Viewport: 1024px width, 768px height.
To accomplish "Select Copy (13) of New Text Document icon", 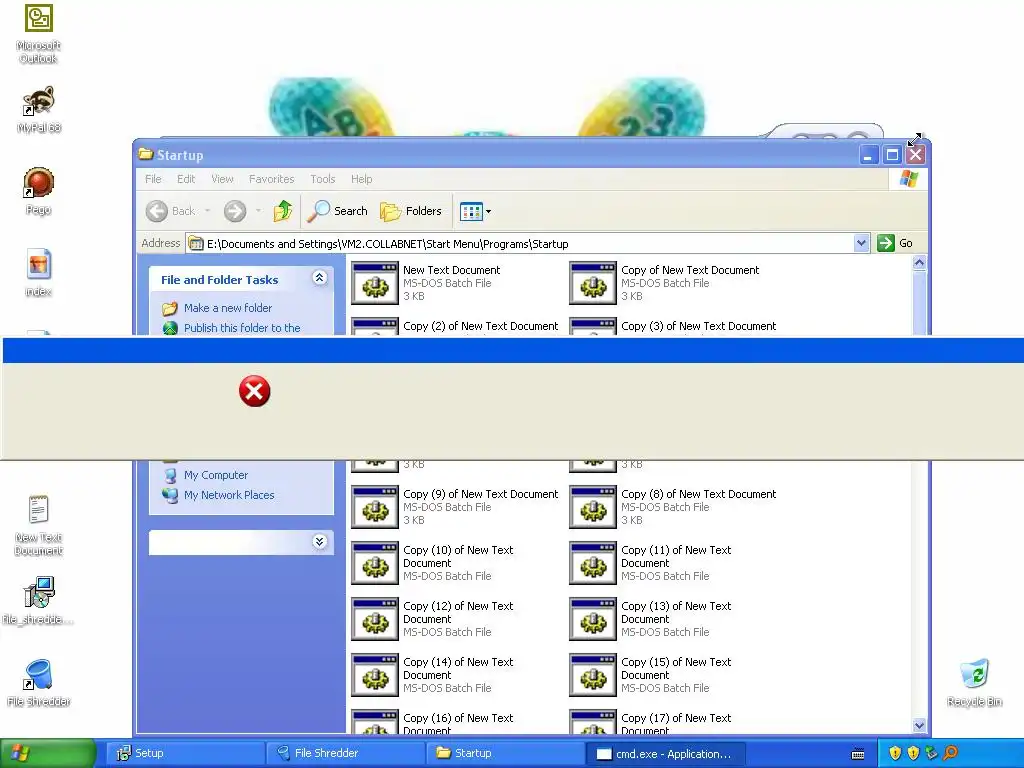I will coord(593,619).
